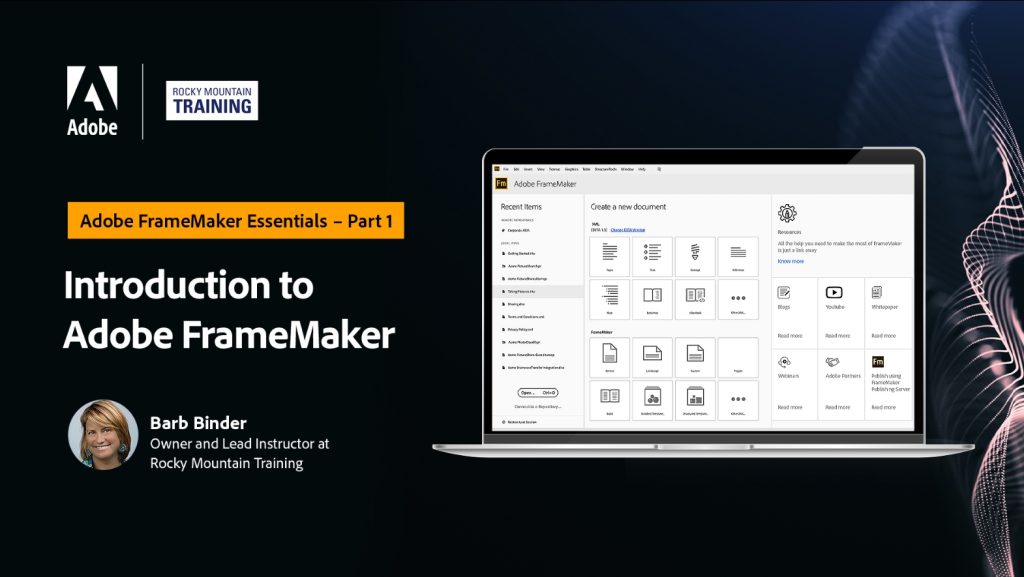Screen dimensions: 1024x577
Task: Create a new DITA Reference document
Action: tap(738, 257)
